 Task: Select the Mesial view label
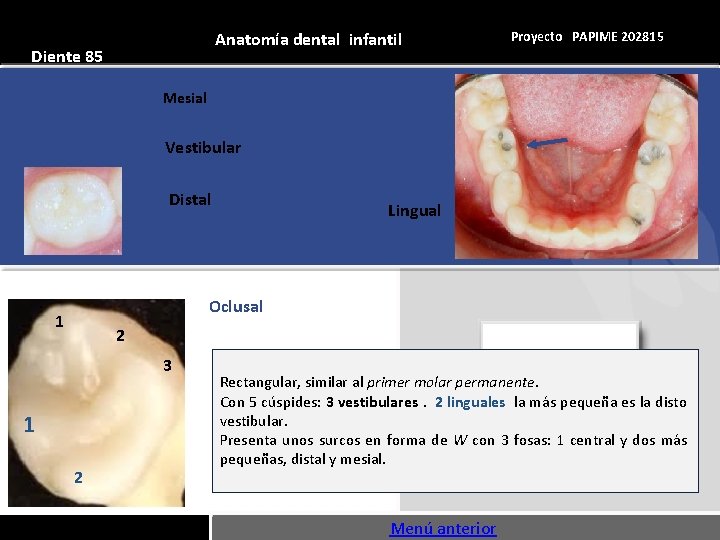[185, 98]
